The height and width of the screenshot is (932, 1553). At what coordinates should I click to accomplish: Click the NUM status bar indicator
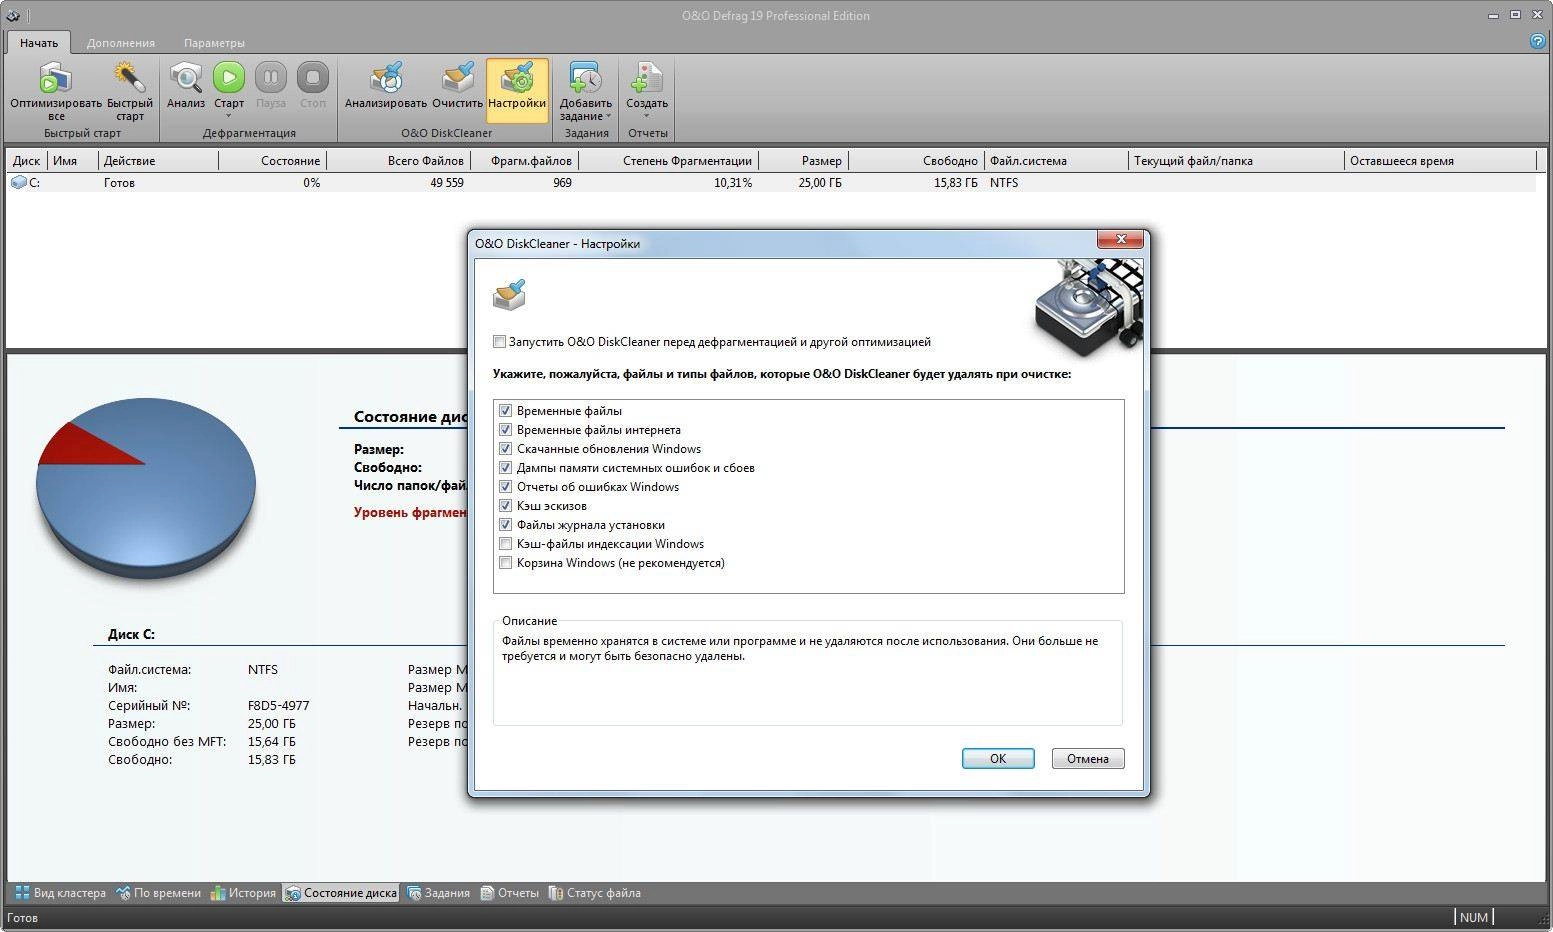pos(1474,917)
